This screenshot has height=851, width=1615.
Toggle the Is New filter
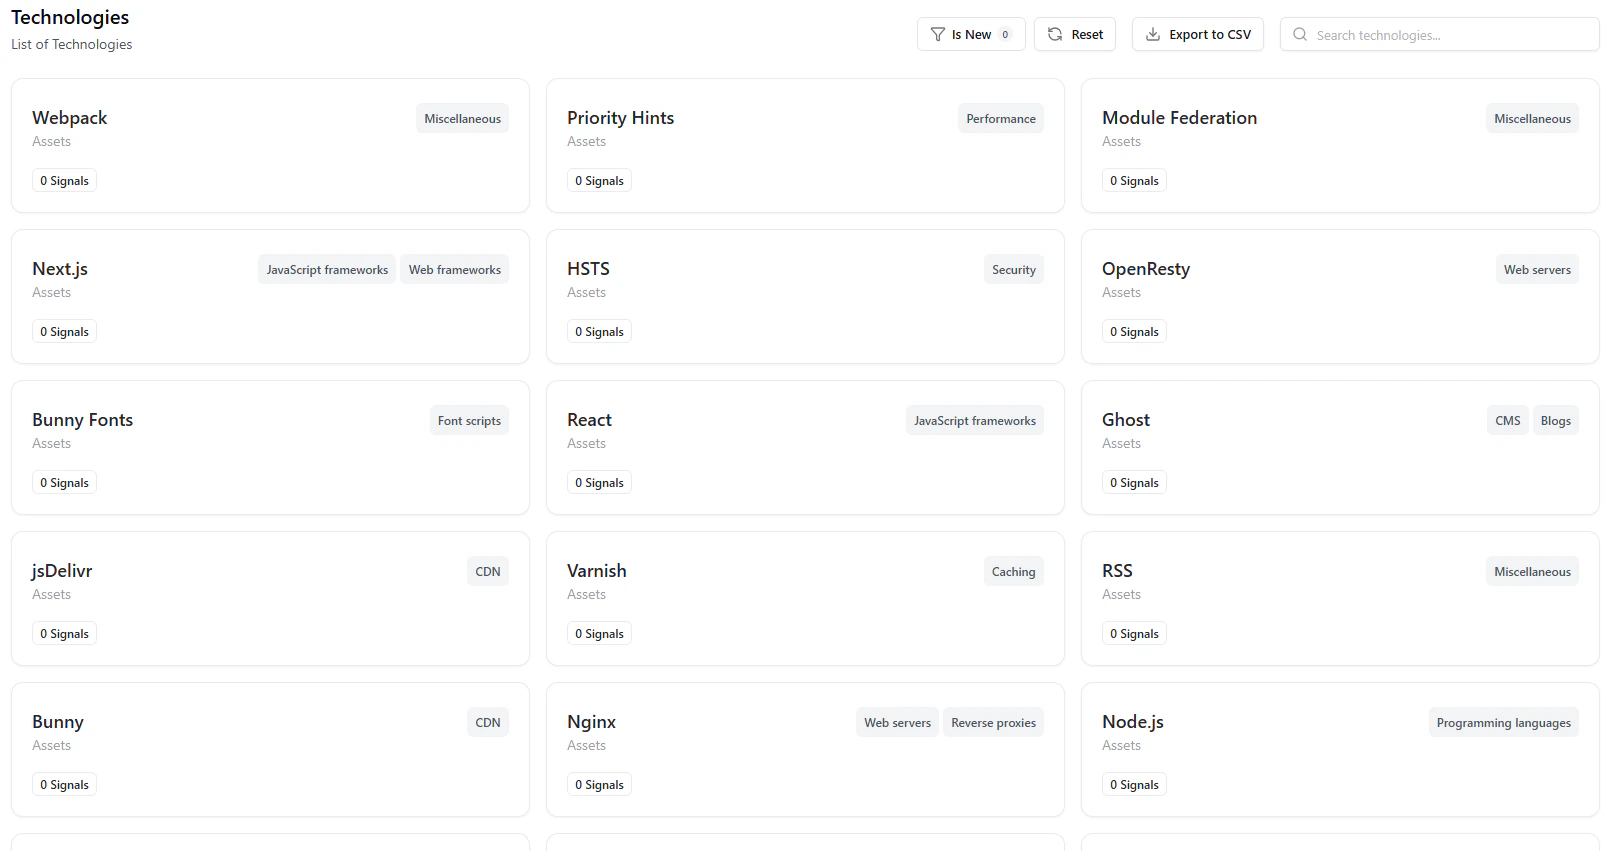[x=971, y=34]
